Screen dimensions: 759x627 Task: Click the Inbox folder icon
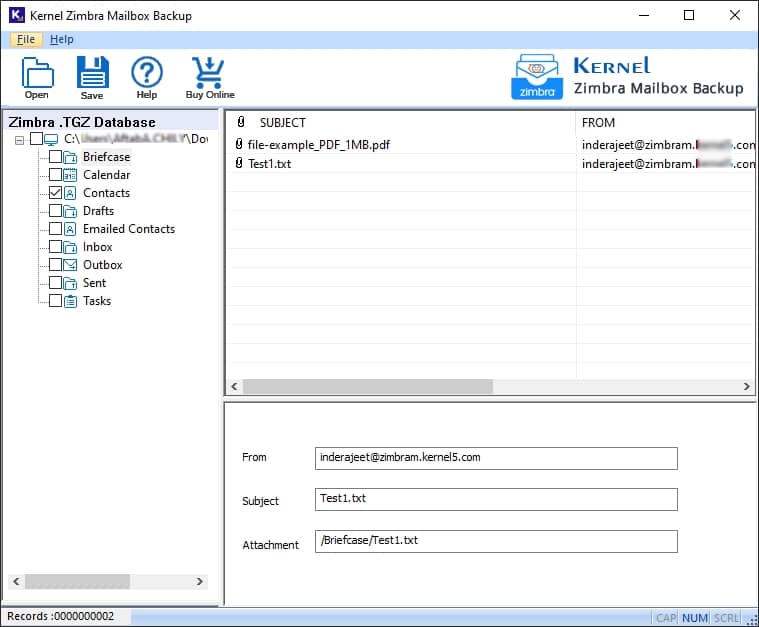(x=70, y=247)
